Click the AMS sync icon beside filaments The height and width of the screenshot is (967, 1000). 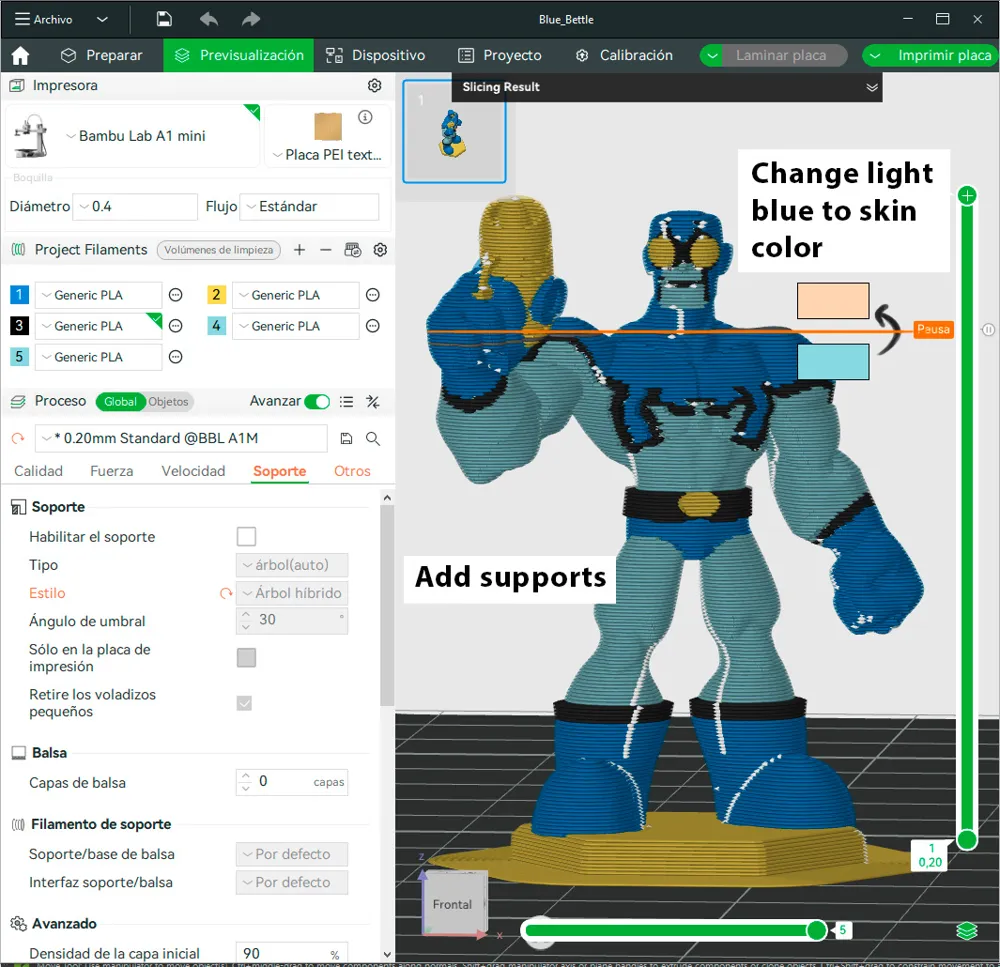tap(352, 250)
